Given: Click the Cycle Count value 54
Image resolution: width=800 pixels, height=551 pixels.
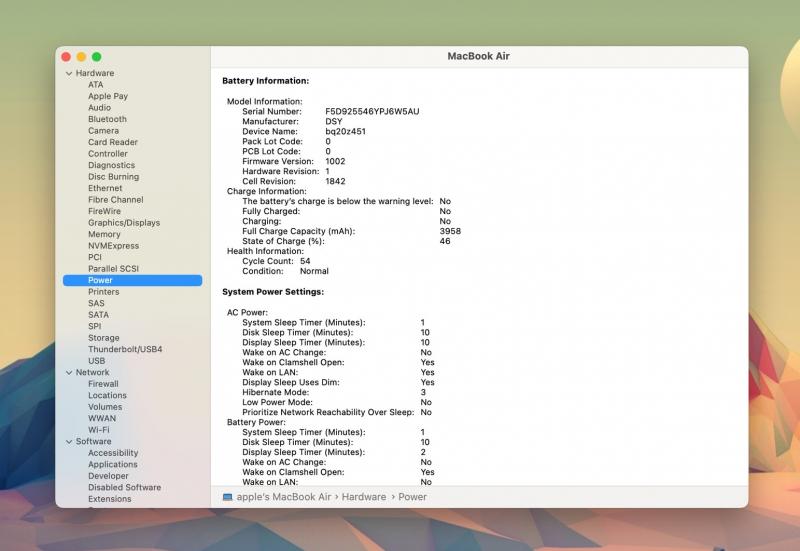Looking at the screenshot, I should (x=305, y=261).
